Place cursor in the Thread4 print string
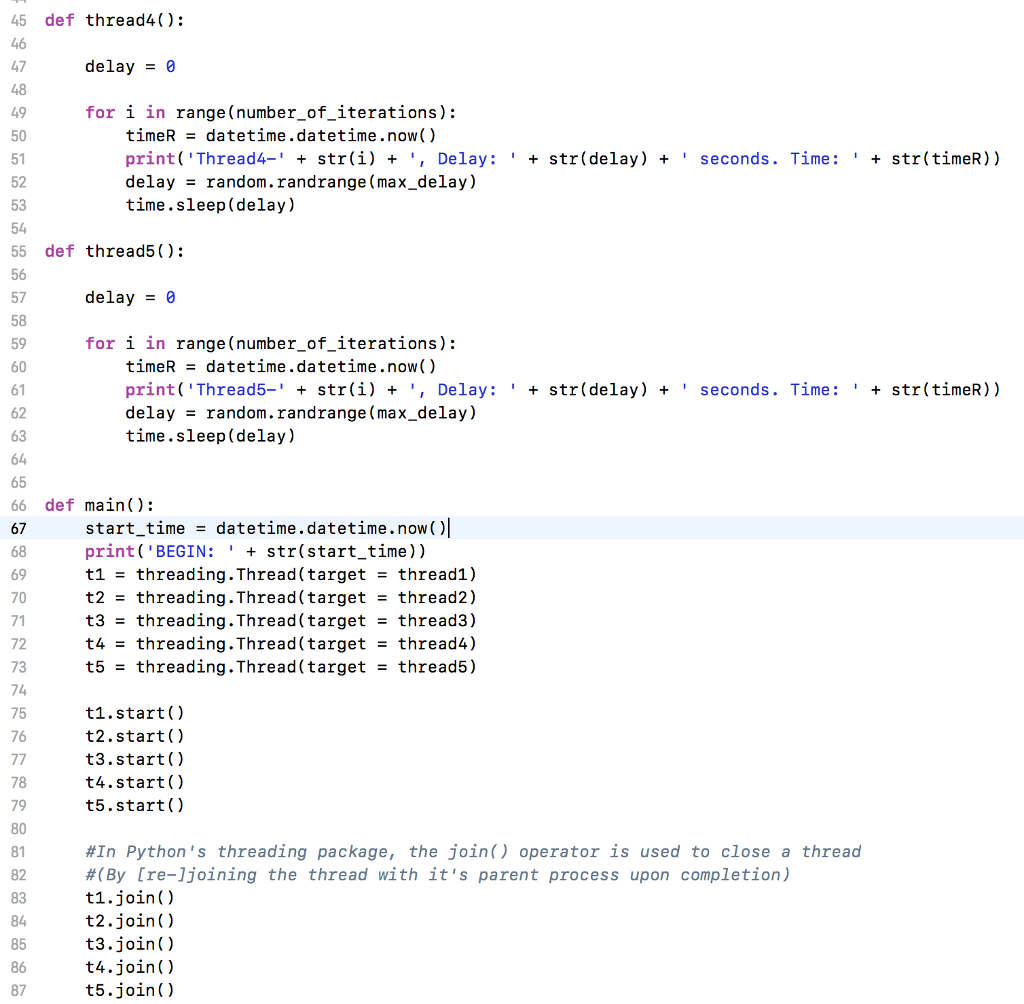 (237, 158)
